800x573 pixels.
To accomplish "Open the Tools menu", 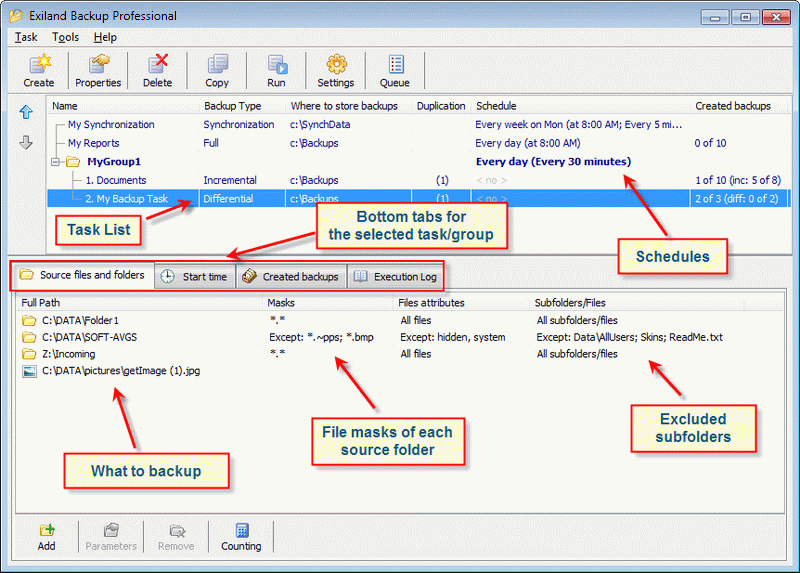I will click(65, 37).
